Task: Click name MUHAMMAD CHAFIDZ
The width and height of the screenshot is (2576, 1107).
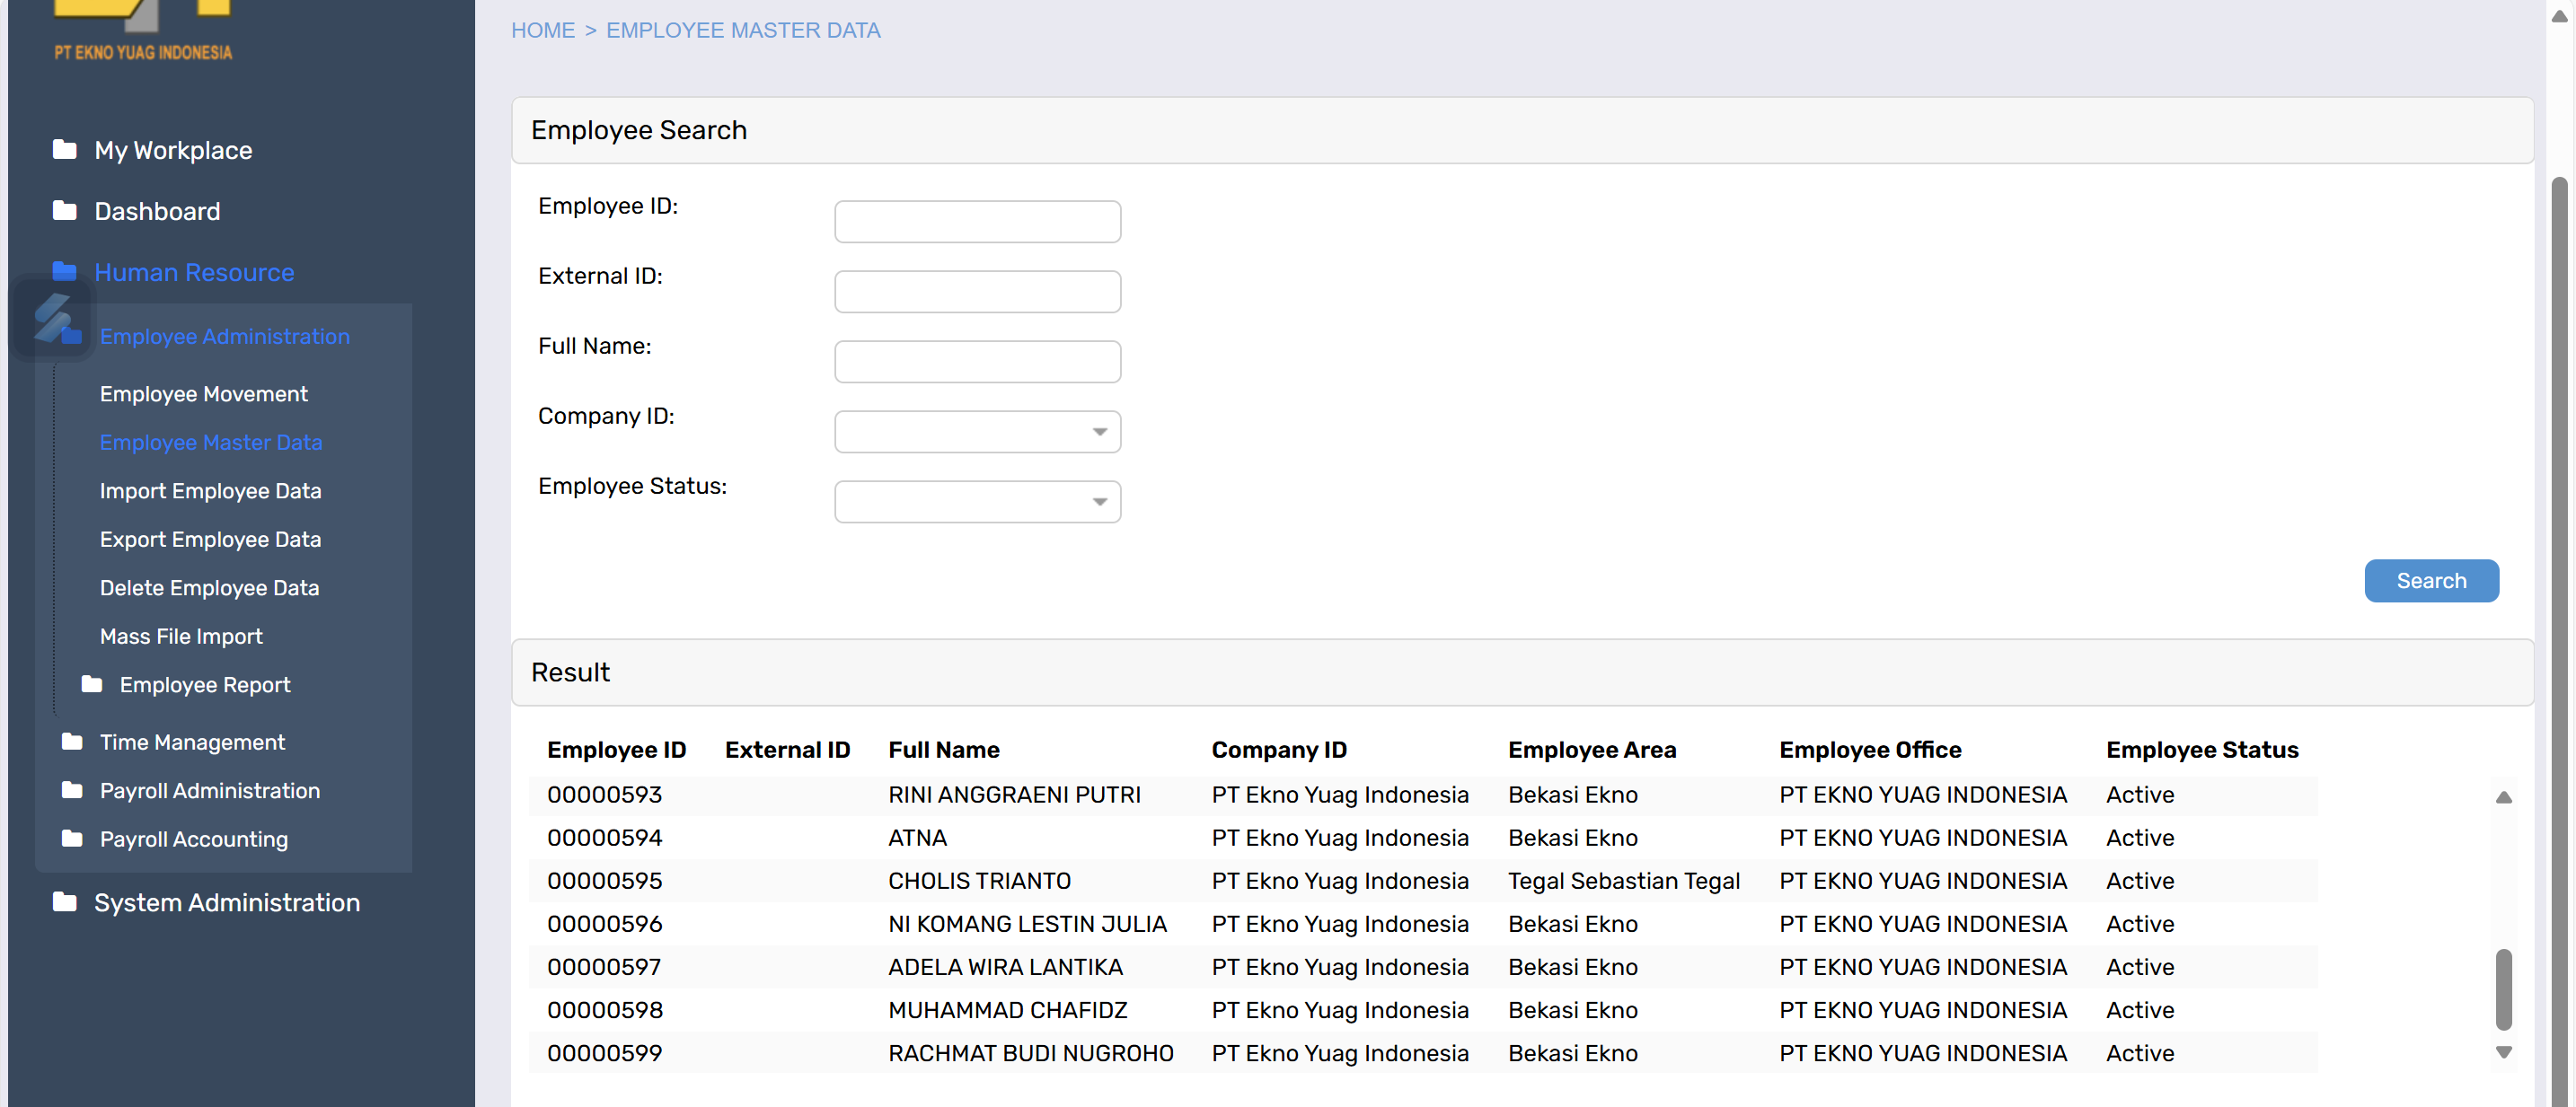Action: [1007, 1010]
